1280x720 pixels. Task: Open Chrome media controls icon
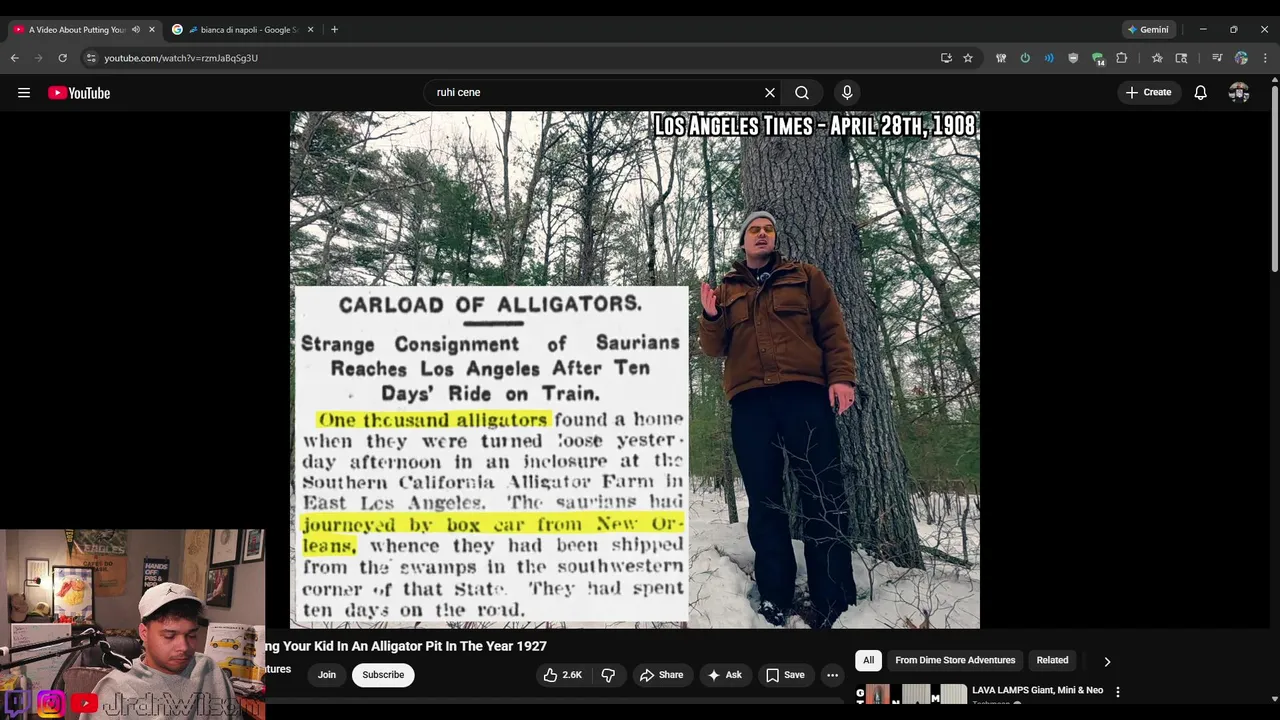[x=1217, y=58]
